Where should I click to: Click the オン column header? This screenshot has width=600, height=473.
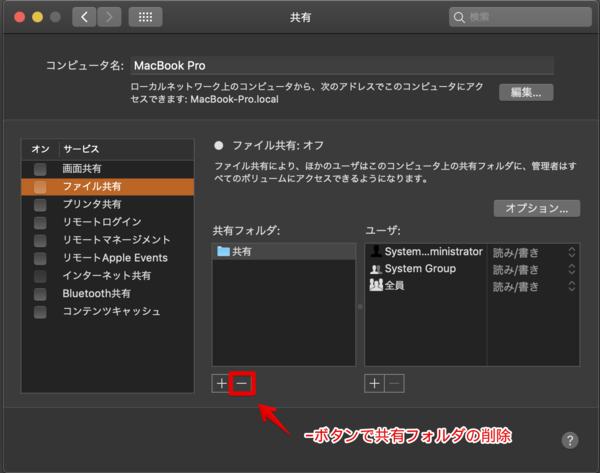tap(40, 149)
